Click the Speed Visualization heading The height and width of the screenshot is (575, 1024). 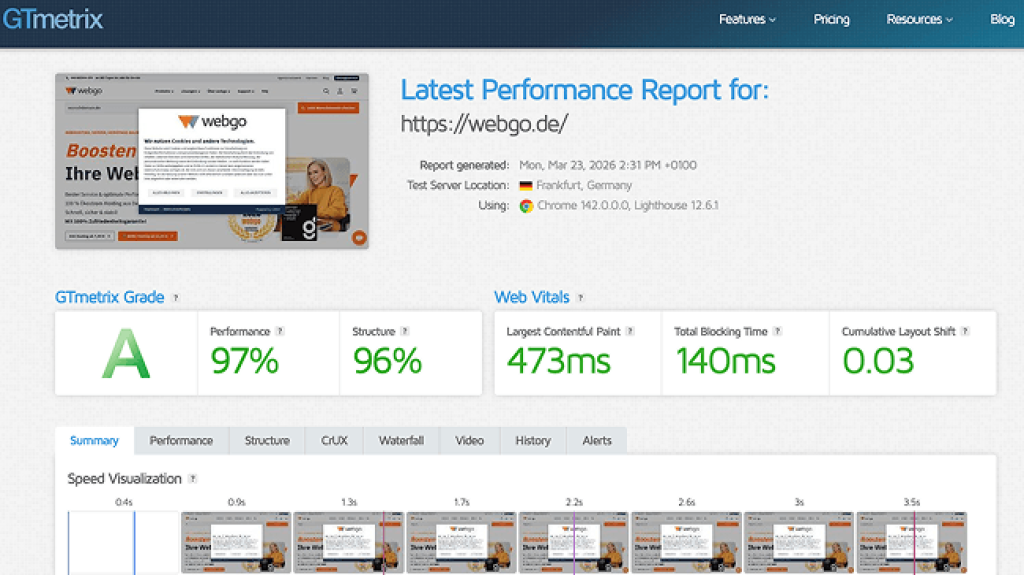click(x=124, y=479)
